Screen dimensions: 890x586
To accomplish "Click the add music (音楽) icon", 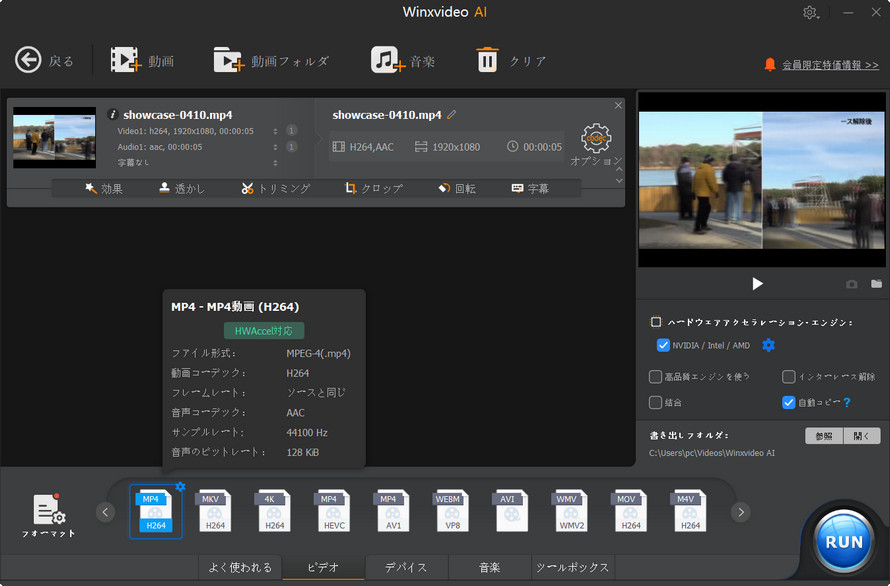I will click(387, 60).
